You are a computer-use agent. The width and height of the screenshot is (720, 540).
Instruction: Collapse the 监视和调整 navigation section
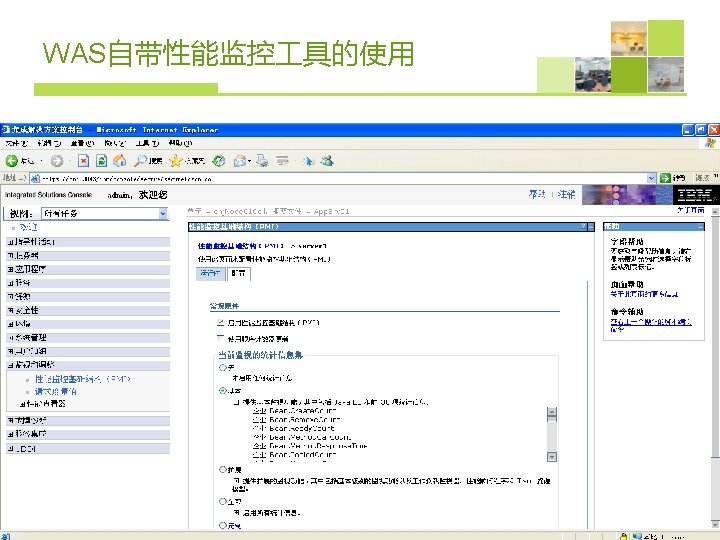coord(10,365)
